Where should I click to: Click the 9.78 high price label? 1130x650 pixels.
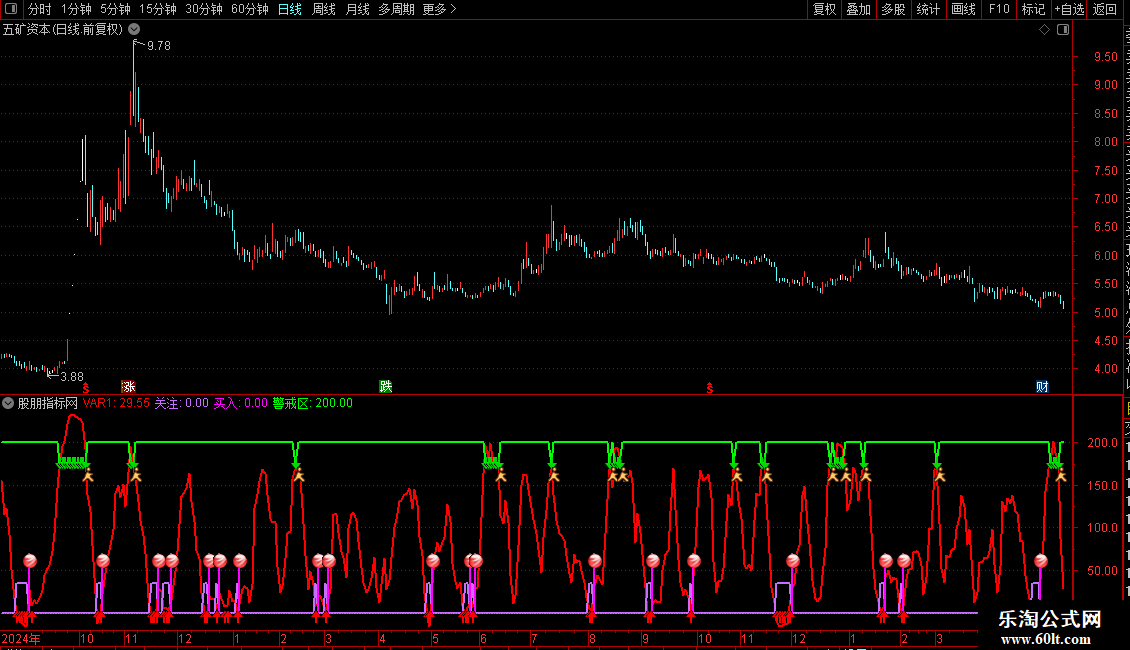159,45
